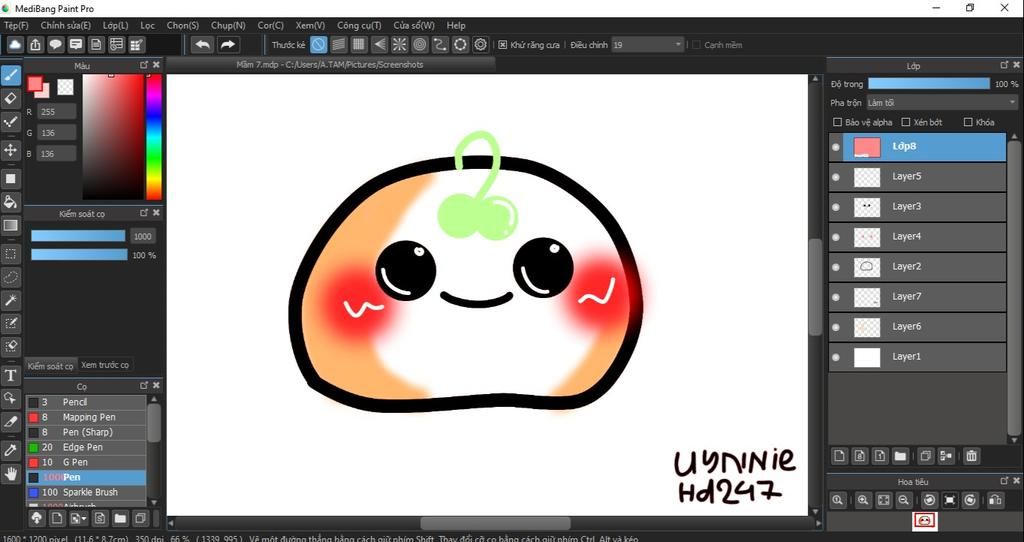Select the Eraser tool
Image resolution: width=1024 pixels, height=542 pixels.
(x=10, y=99)
